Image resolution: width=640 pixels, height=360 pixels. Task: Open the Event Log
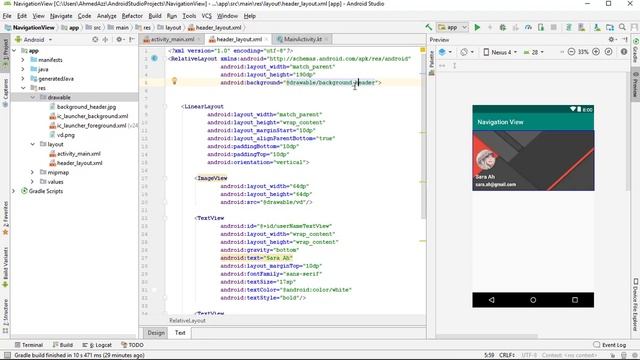pos(610,345)
